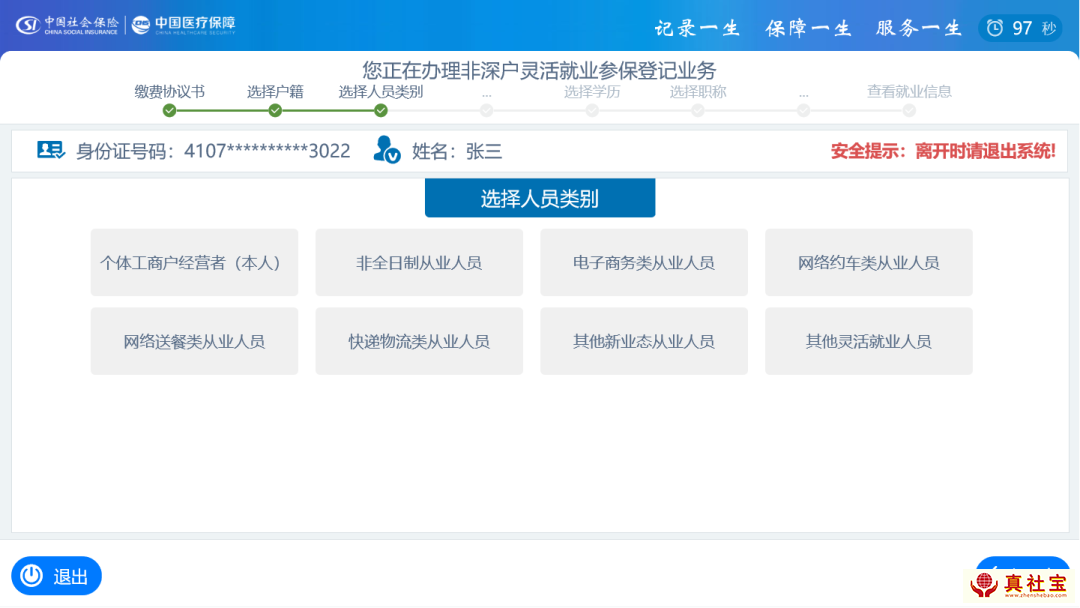Click the 真社宝 logo in bottom corner
The width and height of the screenshot is (1080, 608).
pos(1020,585)
